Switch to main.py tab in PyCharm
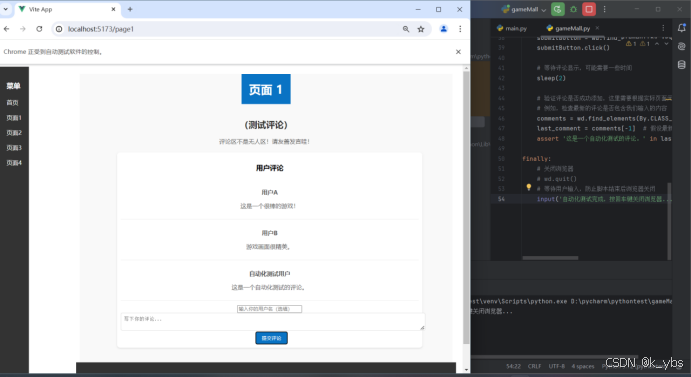 pos(512,28)
